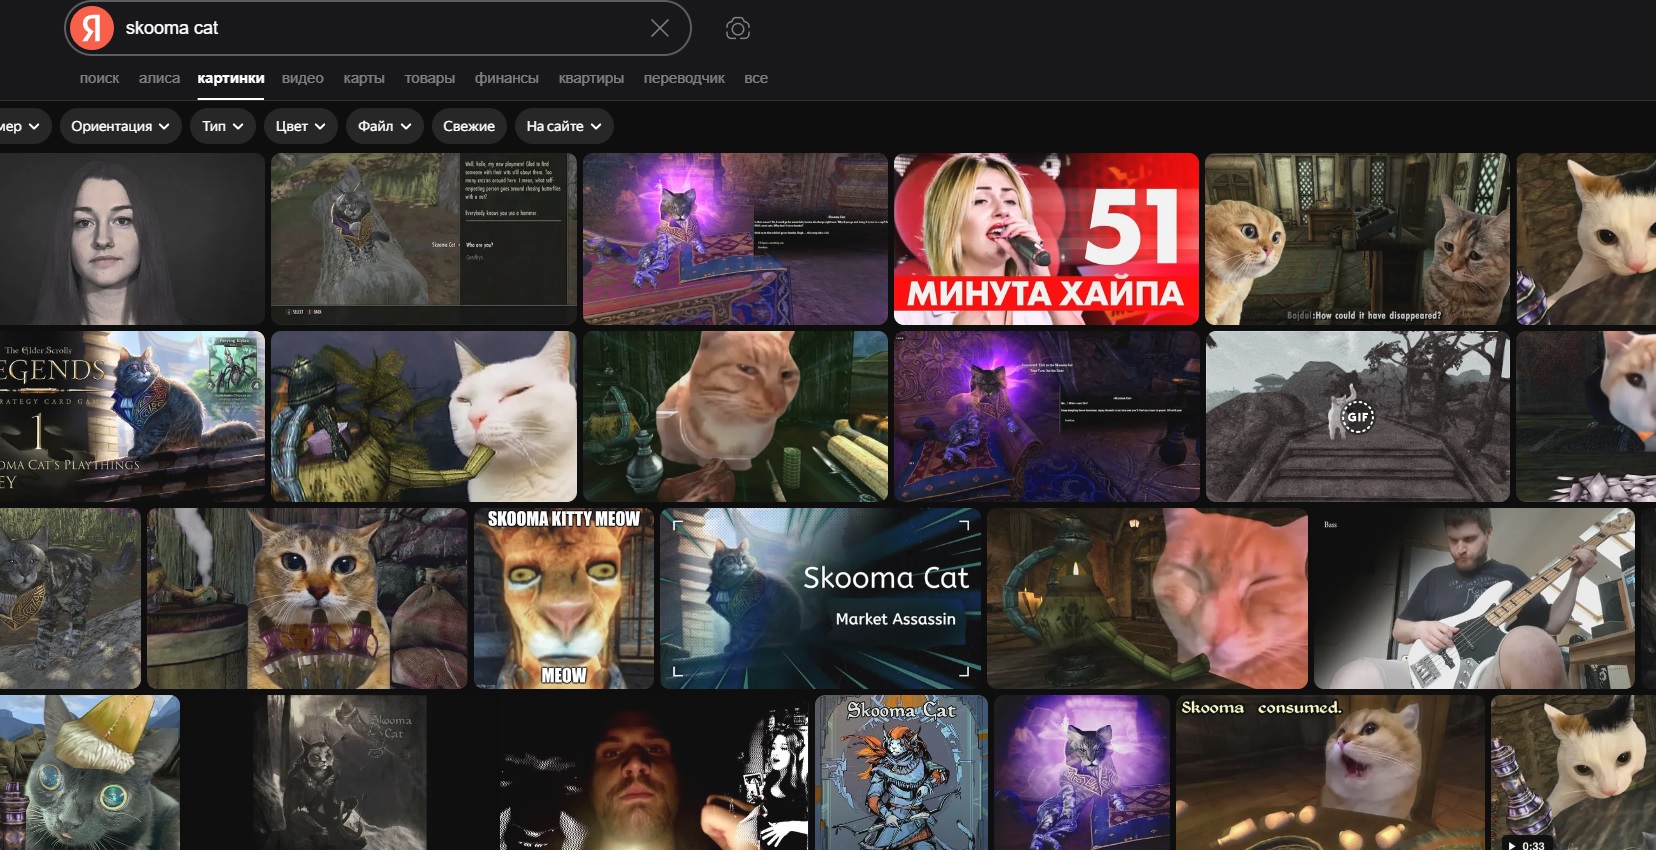Toggle the 'Свежие' filter
This screenshot has width=1656, height=850.
coord(469,126)
